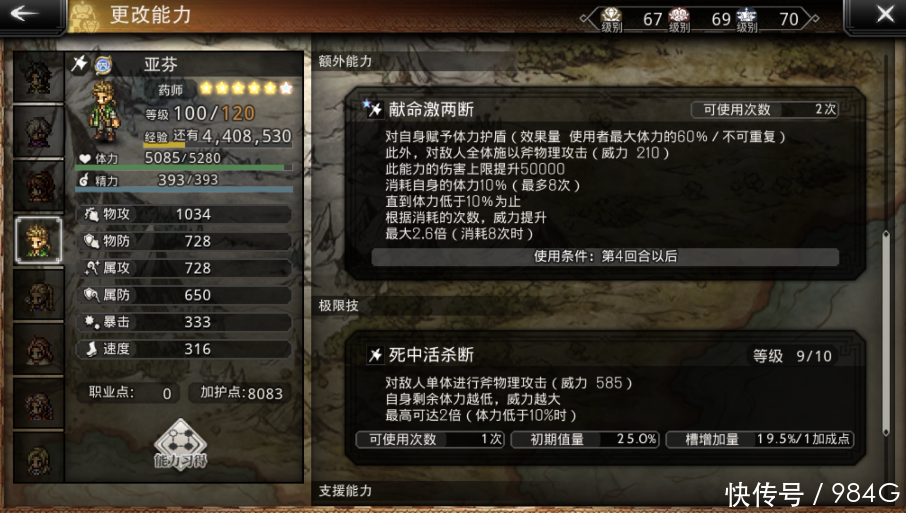
Task: Click the vertical scrollbar on the ability list
Action: pos(886,333)
